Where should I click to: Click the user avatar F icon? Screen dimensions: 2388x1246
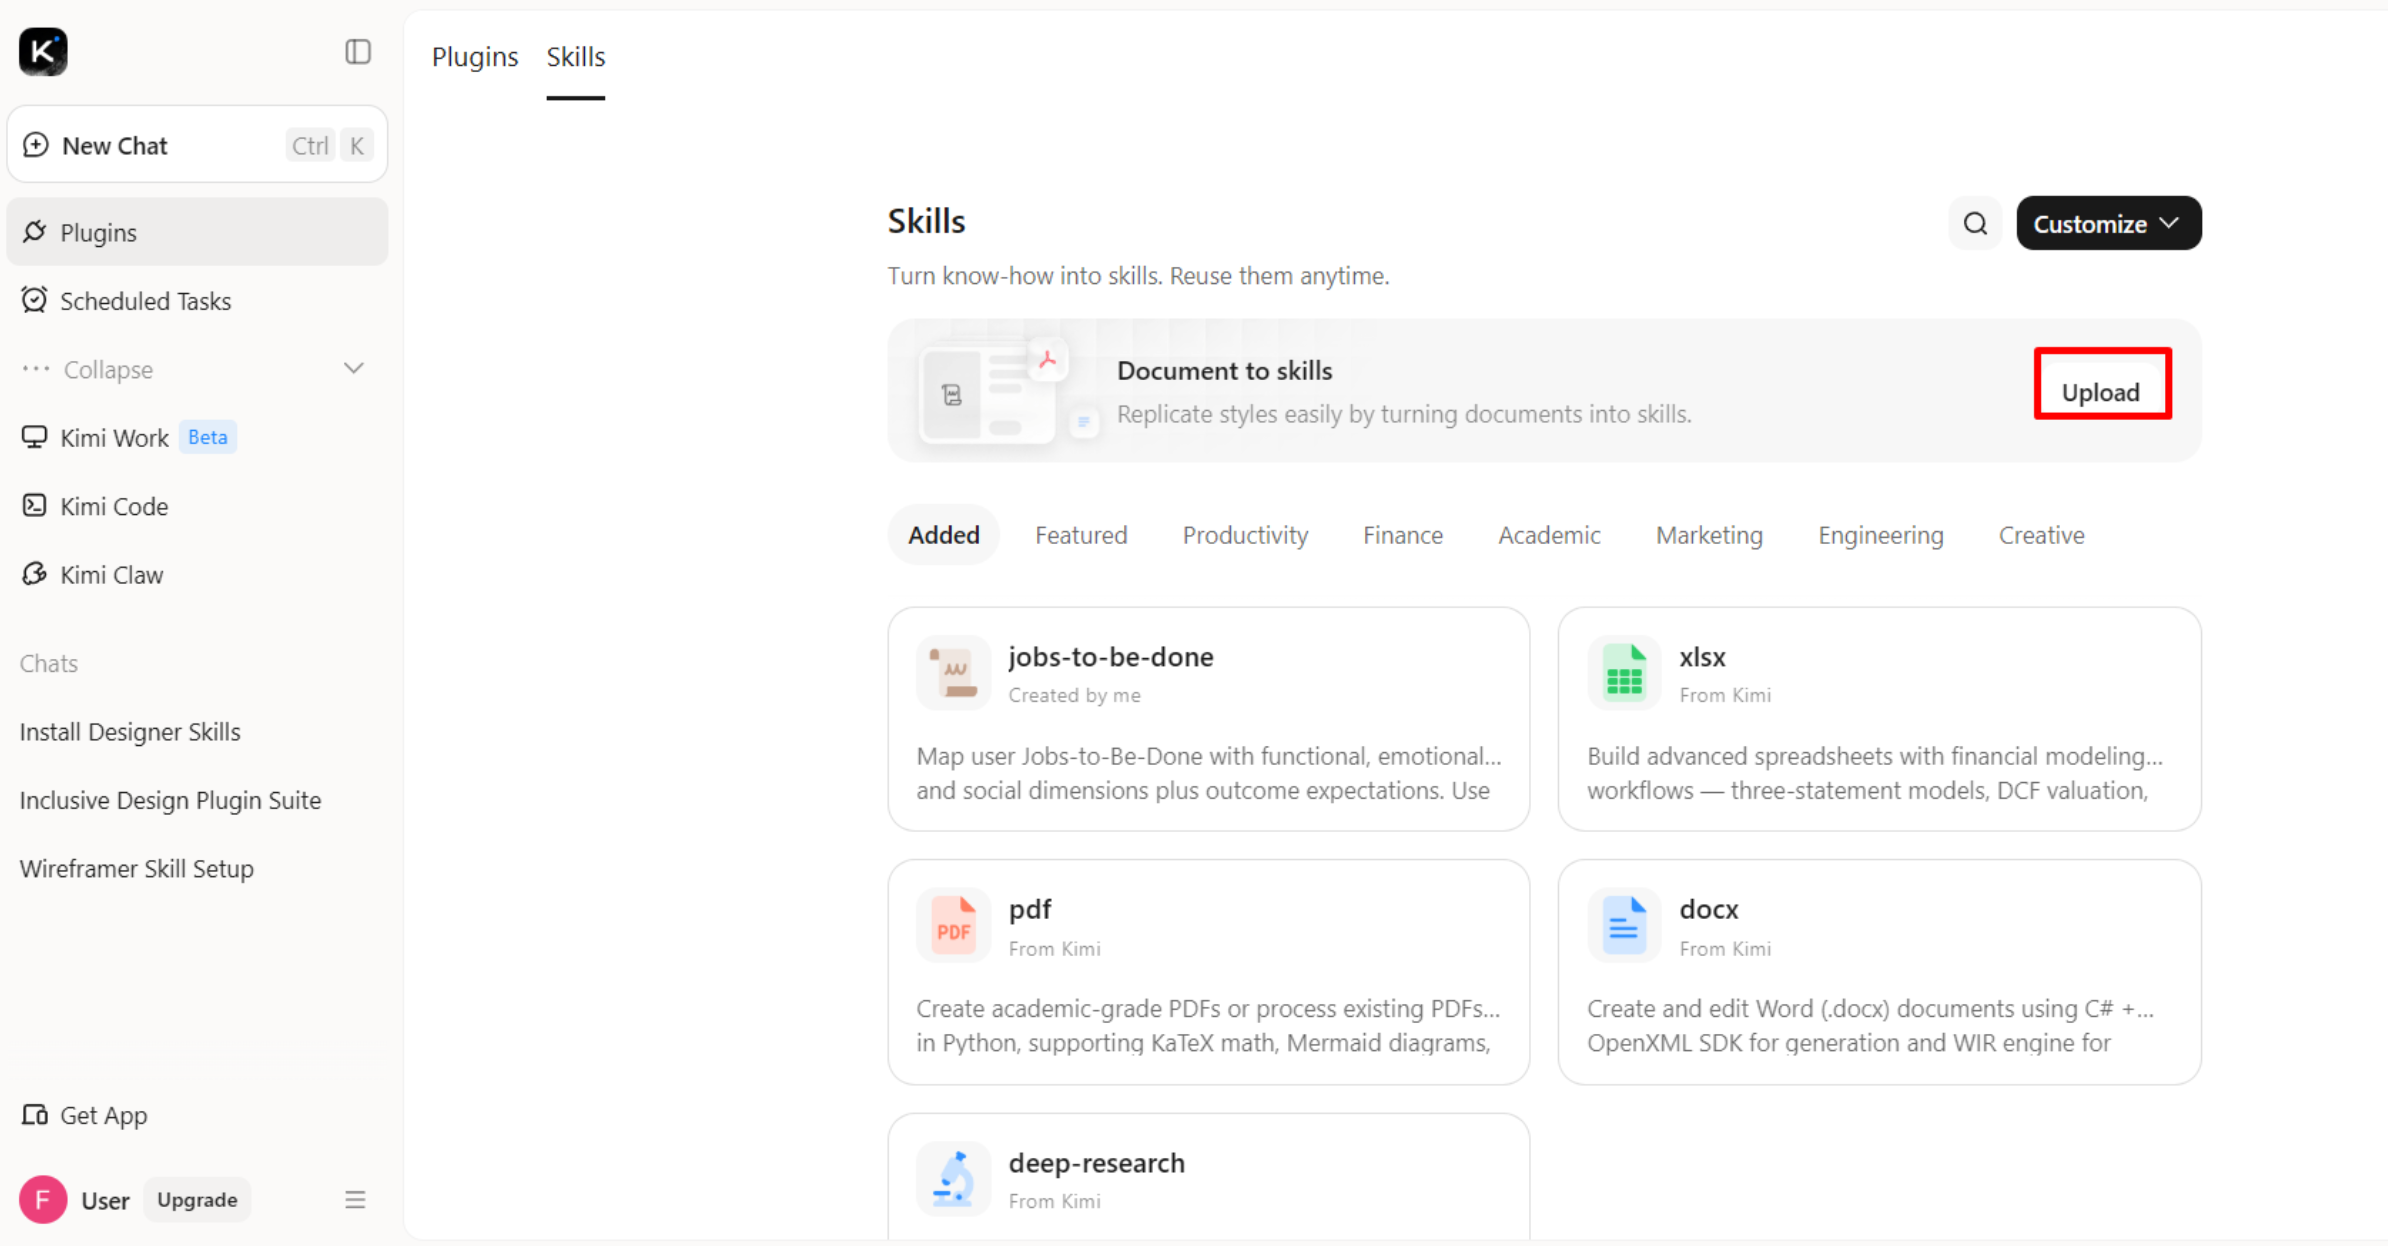[x=43, y=1199]
